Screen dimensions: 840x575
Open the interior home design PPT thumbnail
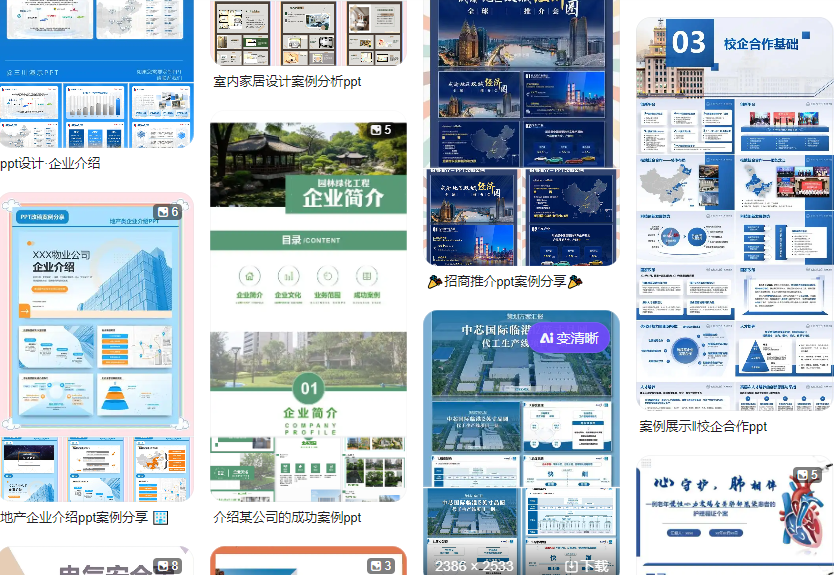(x=308, y=32)
